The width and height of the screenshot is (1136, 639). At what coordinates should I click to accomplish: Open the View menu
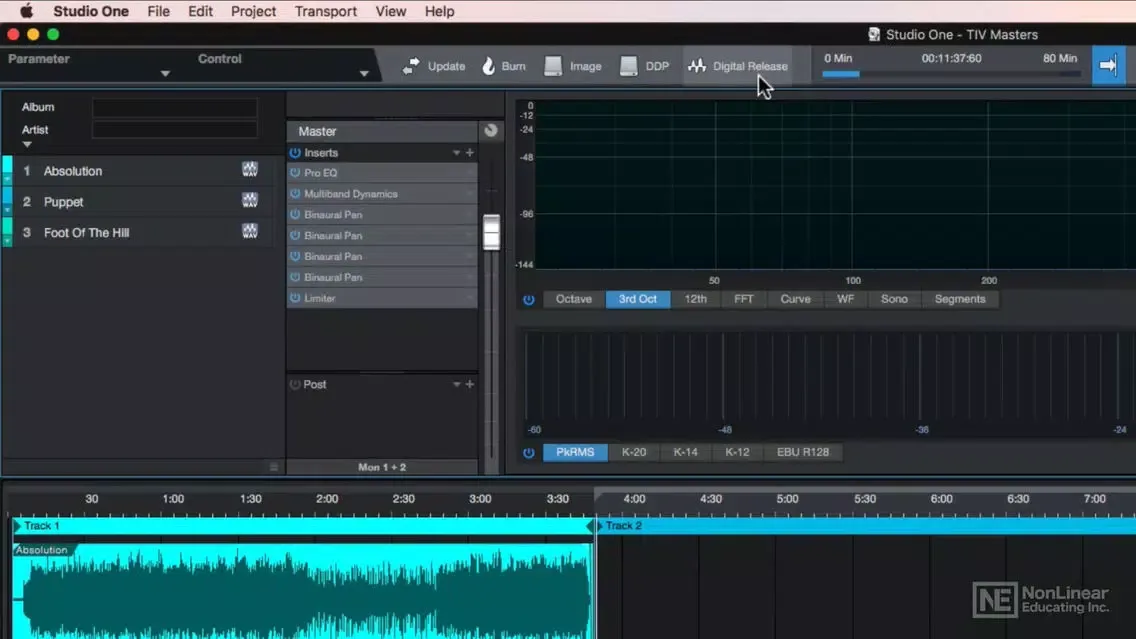tap(390, 11)
